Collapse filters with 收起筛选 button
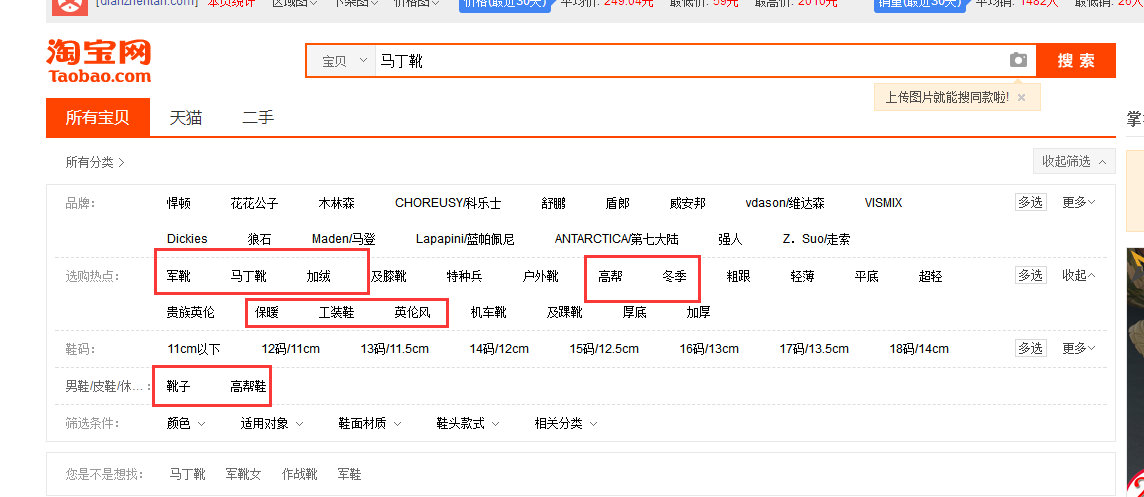The width and height of the screenshot is (1144, 497). [1073, 161]
